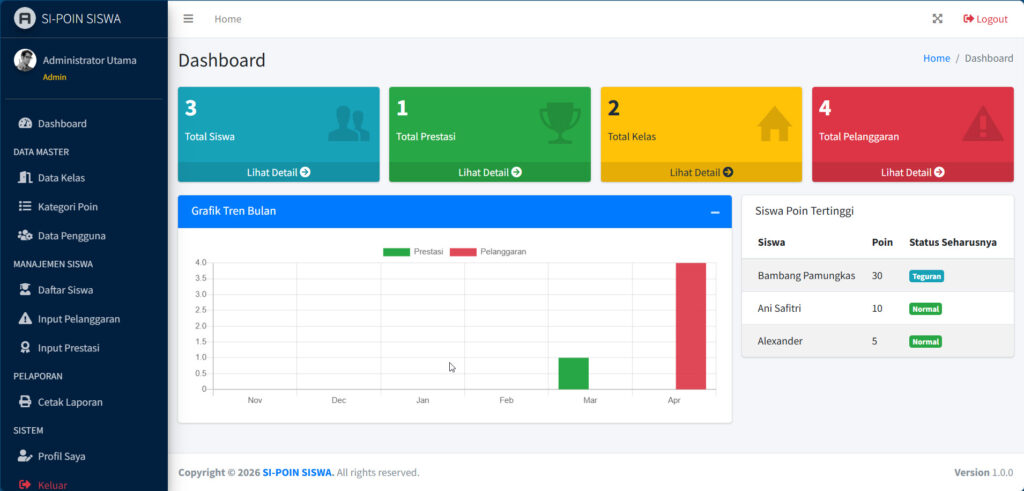Collapse the Grafik Tren Bulan card
Screen dimensions: 1024x491
(714, 212)
